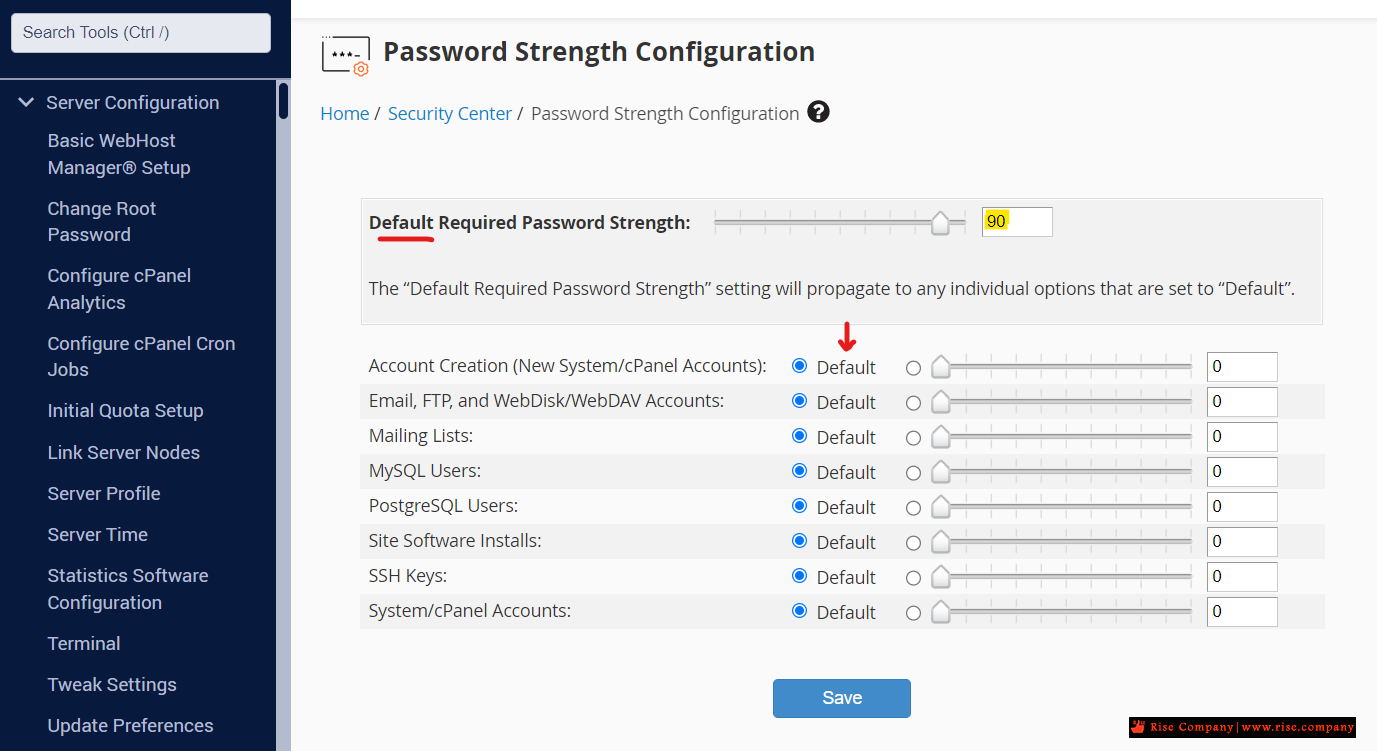Click the default strength value field showing 90
Screen dimensions: 1377x751
coord(1017,222)
